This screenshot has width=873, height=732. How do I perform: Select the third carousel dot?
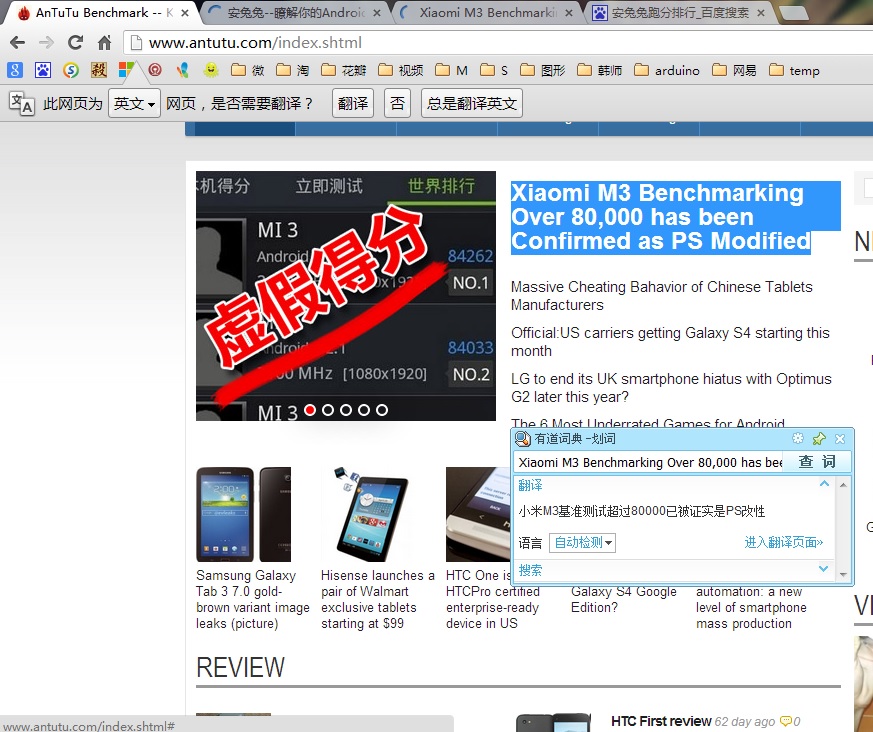click(x=346, y=410)
